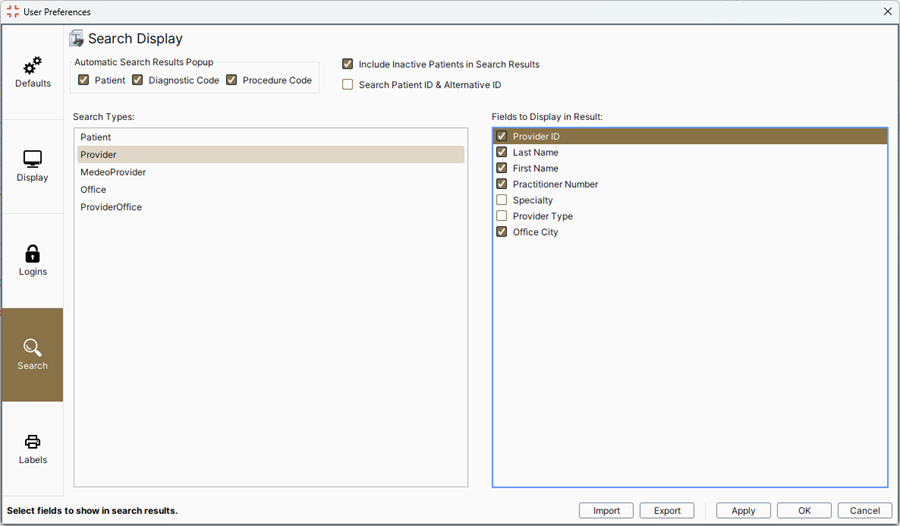Open the Logins padlock icon section
900x526 pixels.
coord(32,254)
